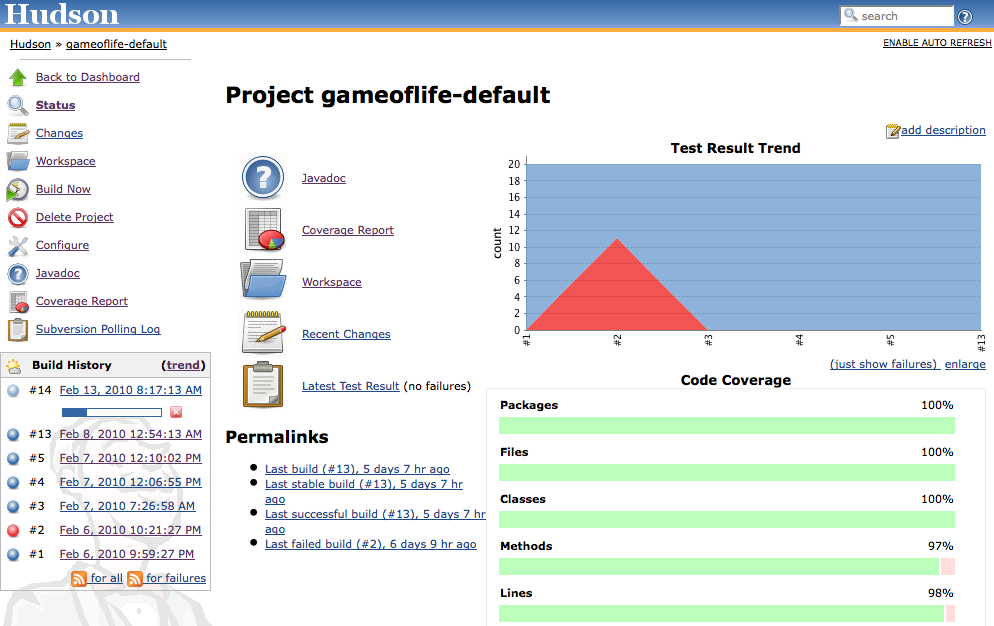Click the just show failures link

coord(885,363)
